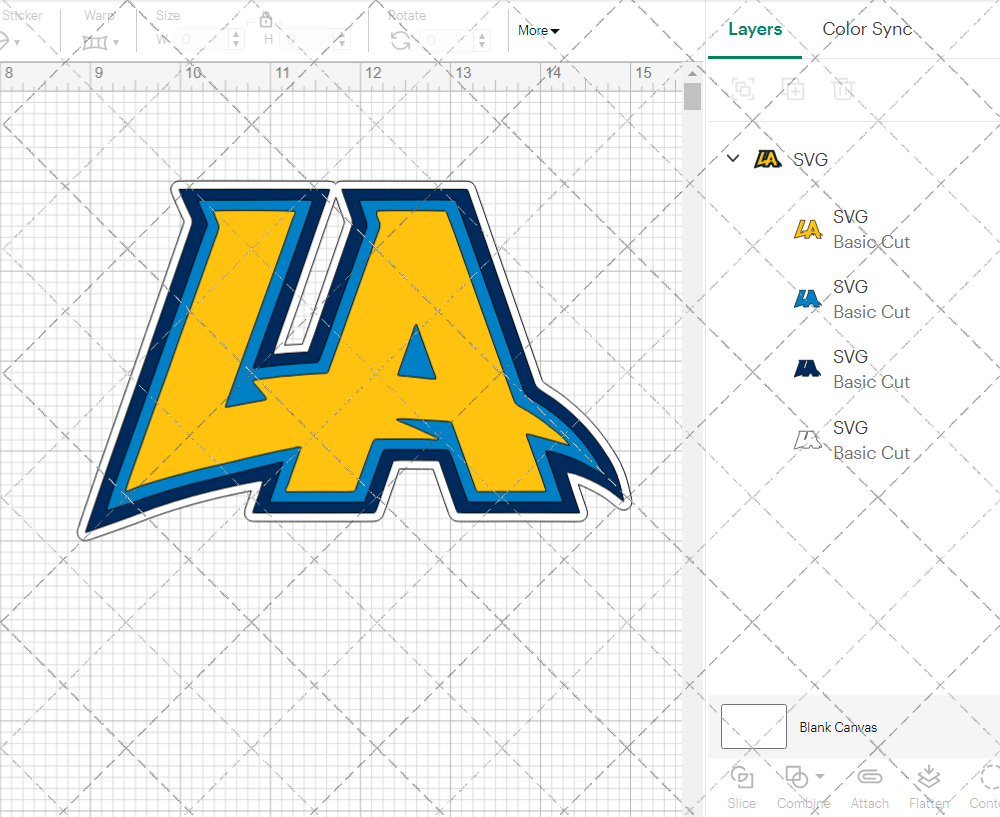Screen dimensions: 1000x817
Task: Click the Contour tool
Action: [x=985, y=787]
